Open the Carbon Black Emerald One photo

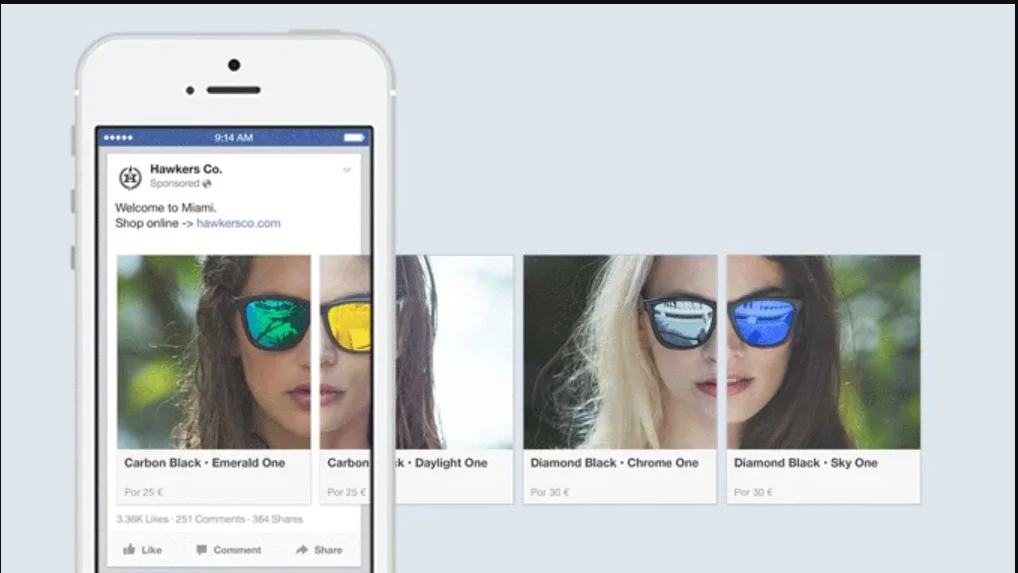point(214,352)
